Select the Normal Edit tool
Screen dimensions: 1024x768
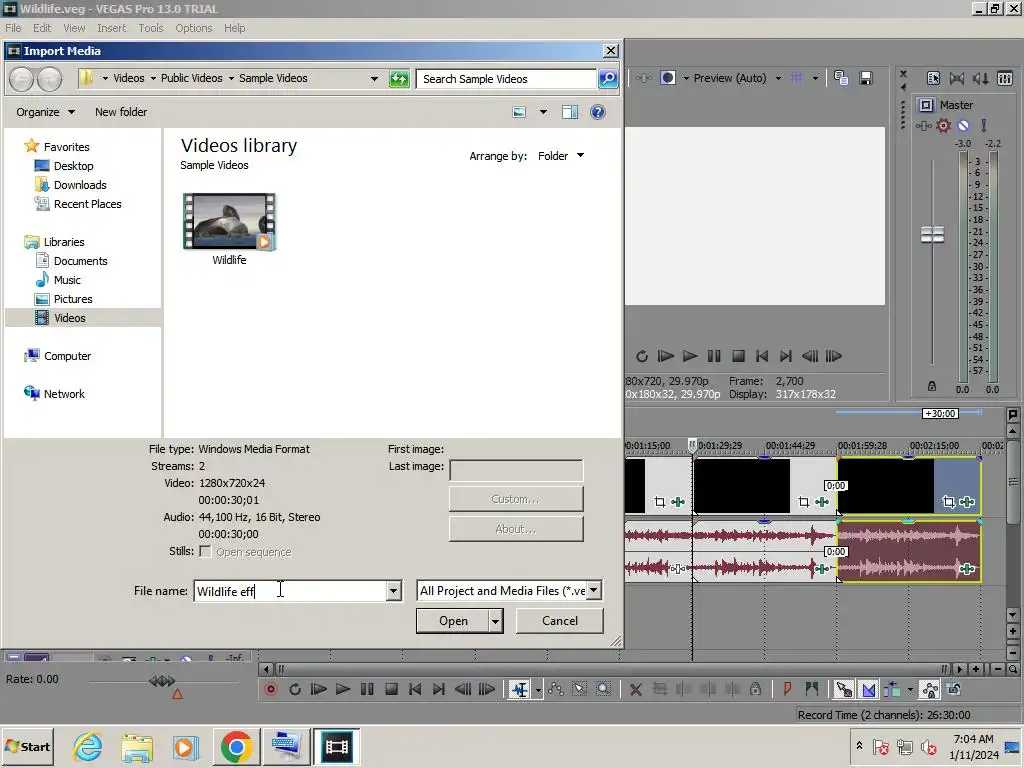click(x=520, y=689)
